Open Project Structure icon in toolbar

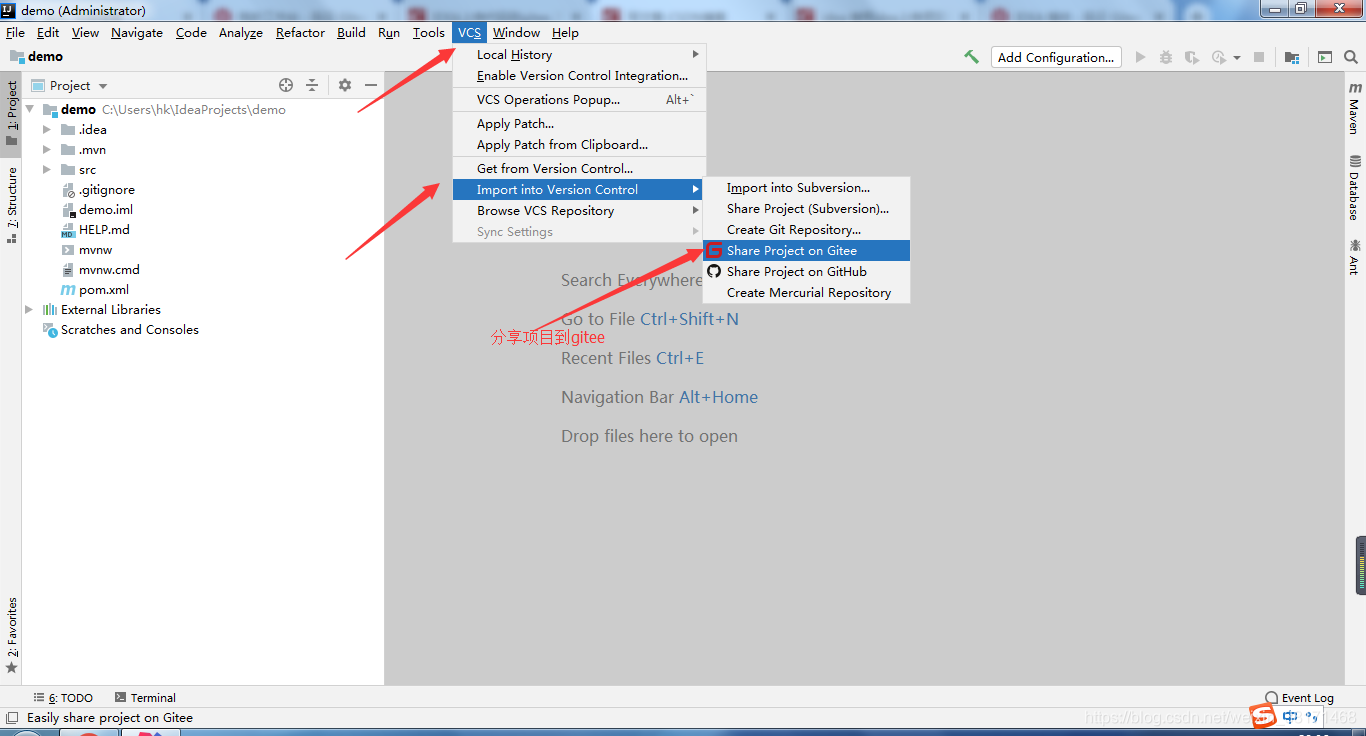pos(1292,57)
